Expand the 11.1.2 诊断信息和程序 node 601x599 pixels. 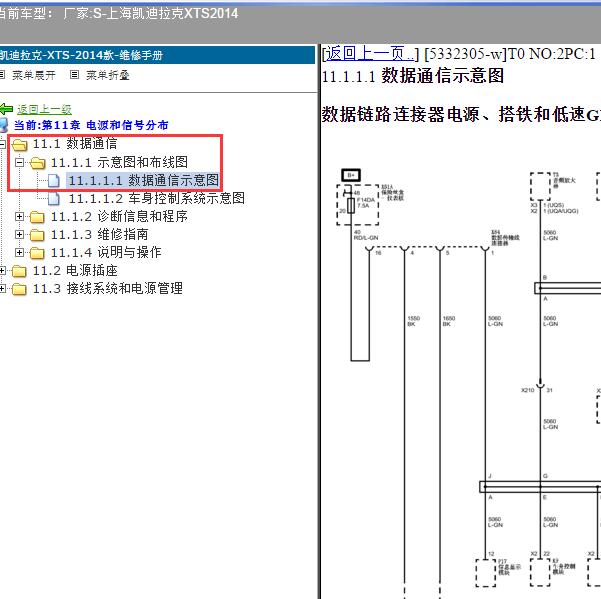coord(19,217)
